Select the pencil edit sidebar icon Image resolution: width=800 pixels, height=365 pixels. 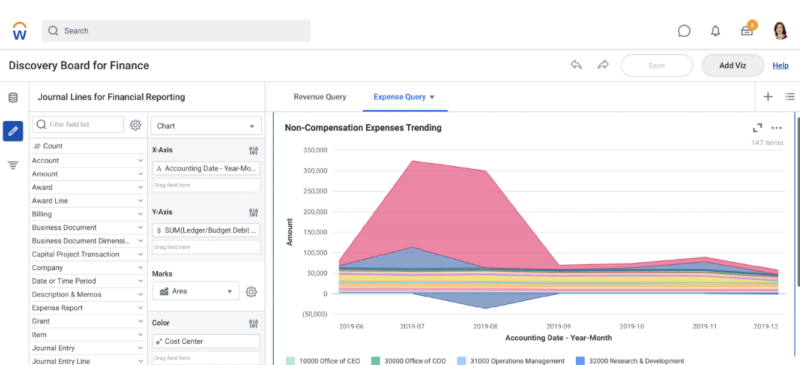13,131
